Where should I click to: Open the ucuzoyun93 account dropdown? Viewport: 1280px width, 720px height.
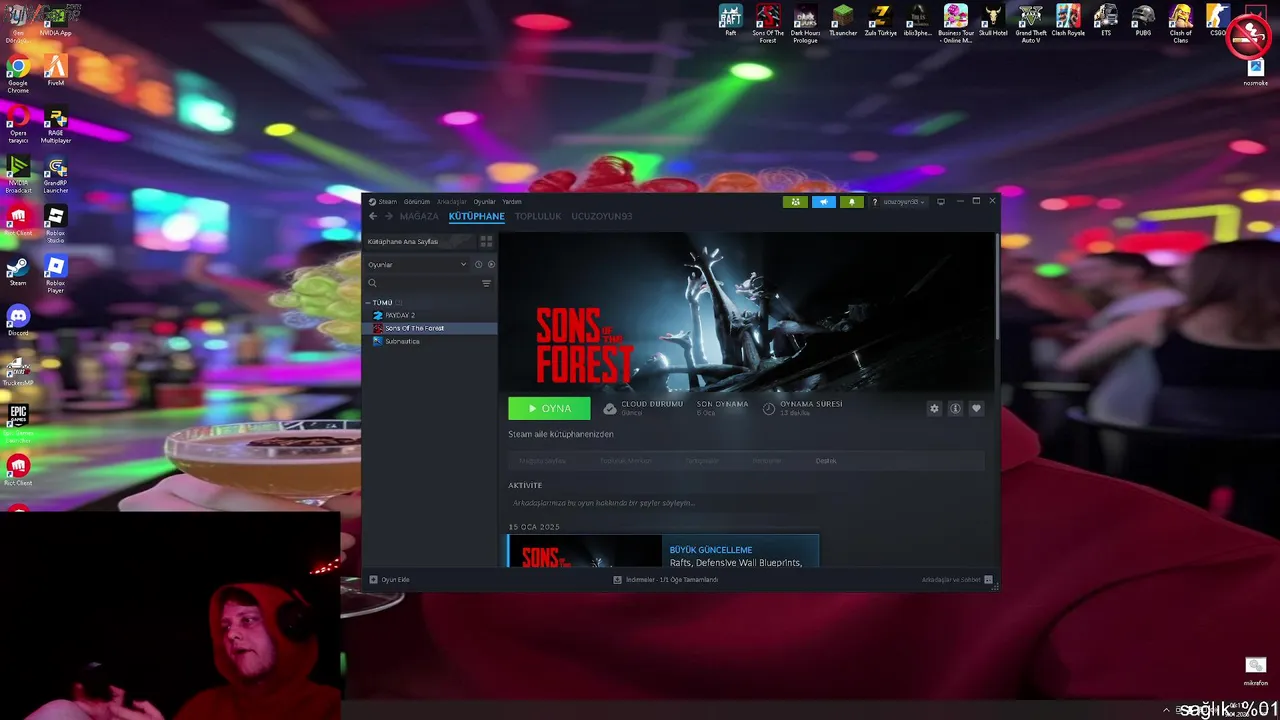(904, 202)
